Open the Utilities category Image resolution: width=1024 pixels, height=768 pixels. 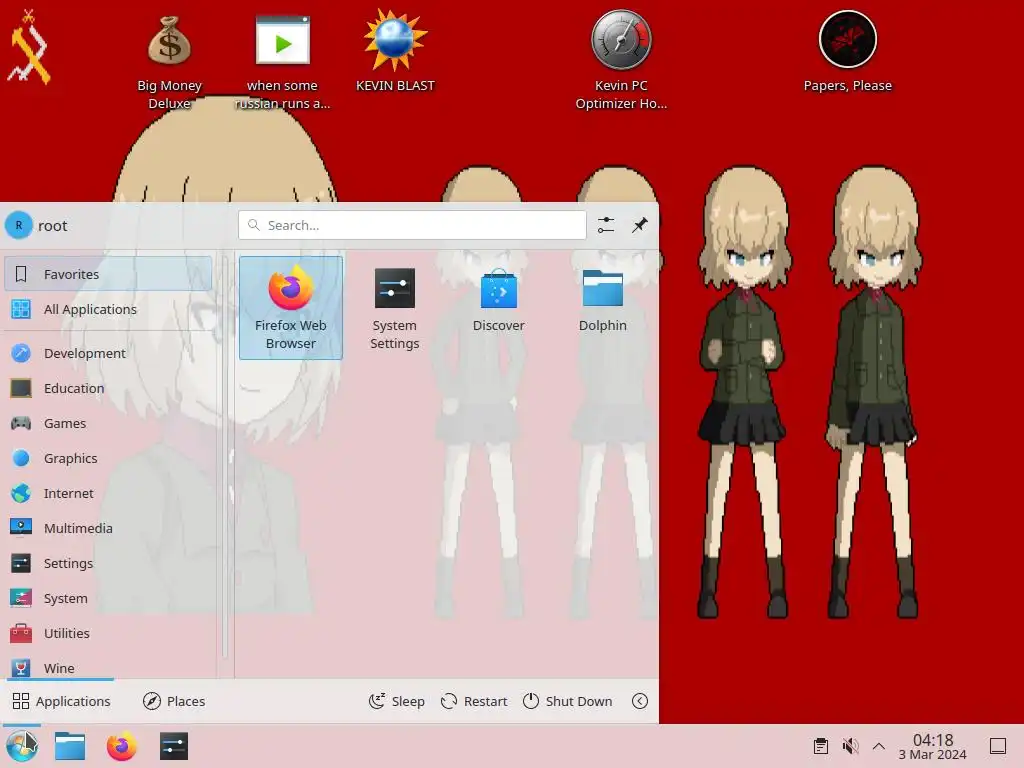(108, 633)
